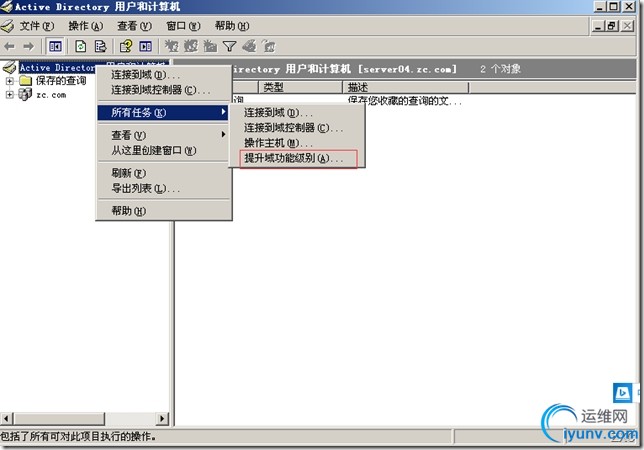Click the Back arrow toolbar icon
This screenshot has height=450, width=644.
pyautogui.click(x=10, y=46)
